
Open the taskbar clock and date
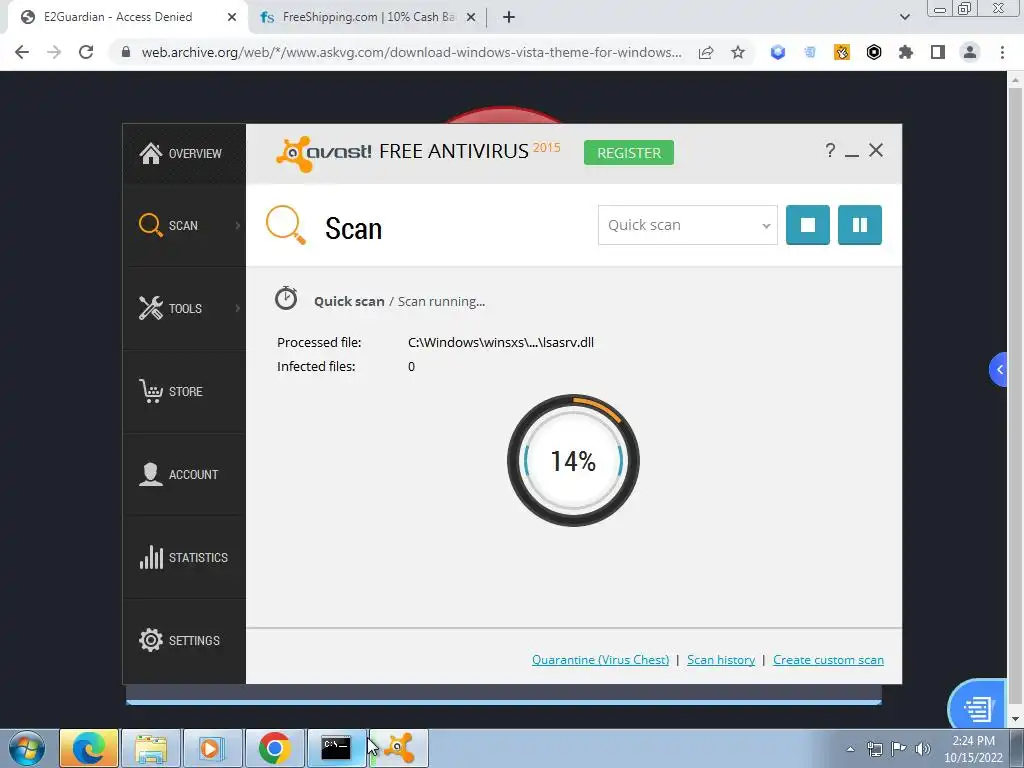[973, 749]
